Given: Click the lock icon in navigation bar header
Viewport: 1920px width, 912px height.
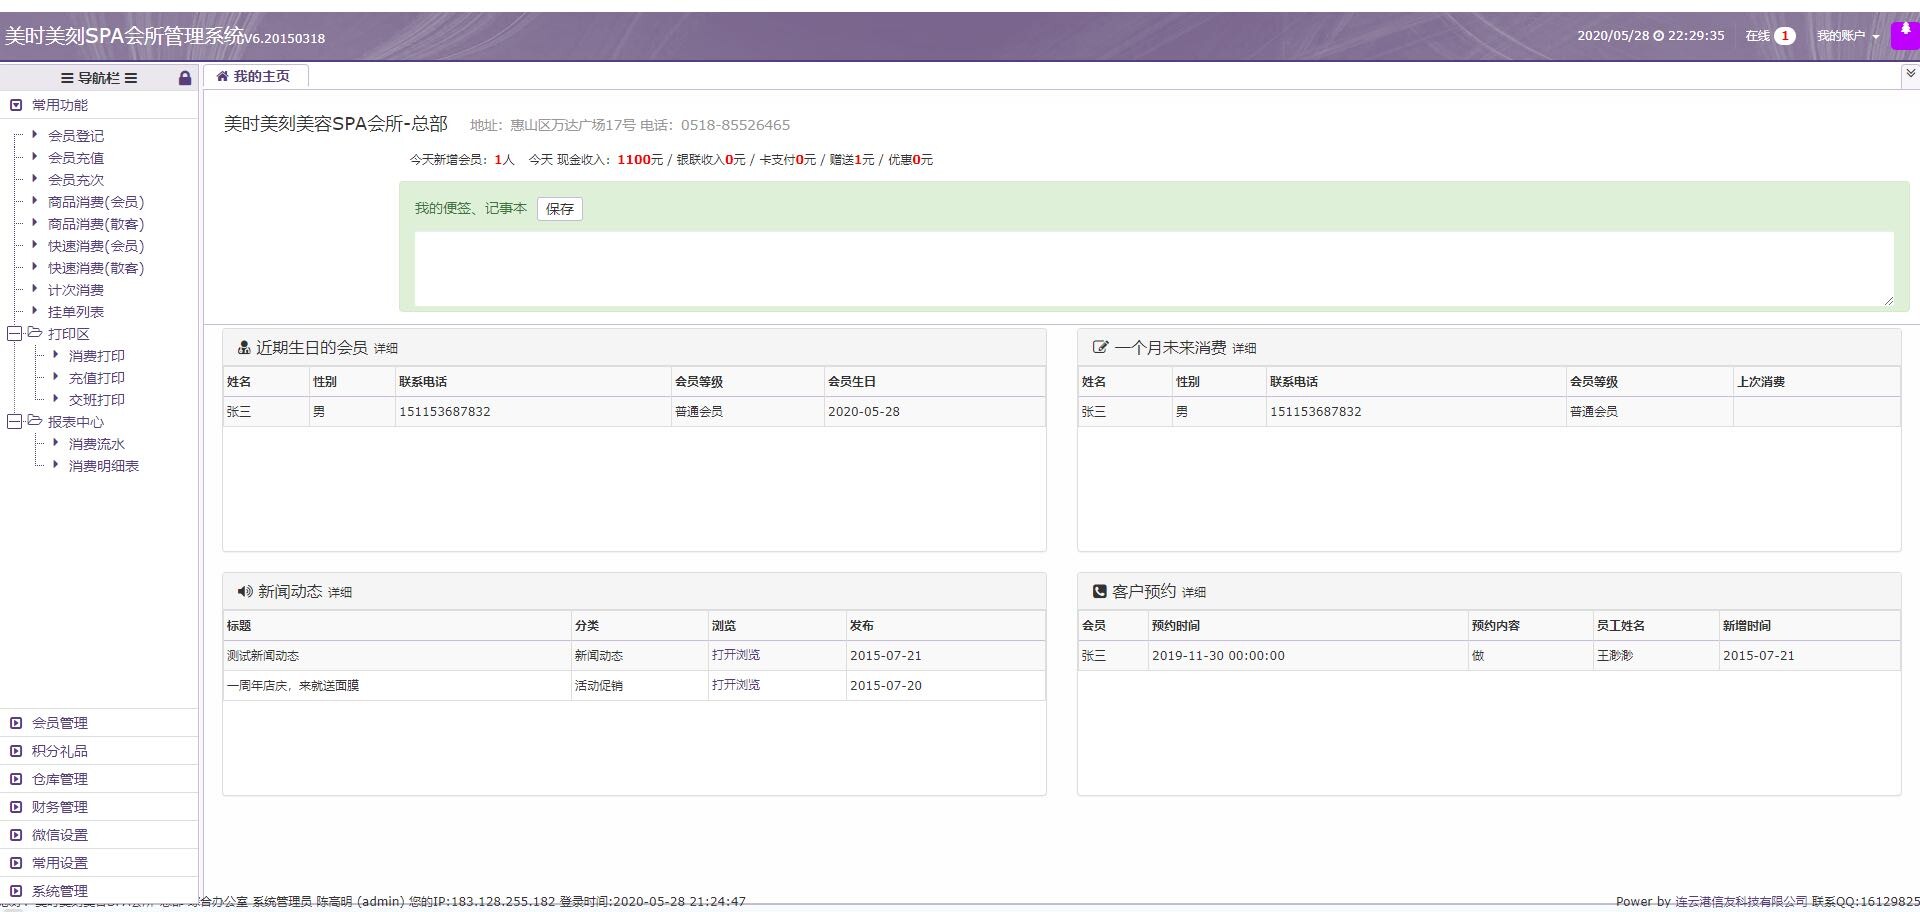Looking at the screenshot, I should pos(185,78).
